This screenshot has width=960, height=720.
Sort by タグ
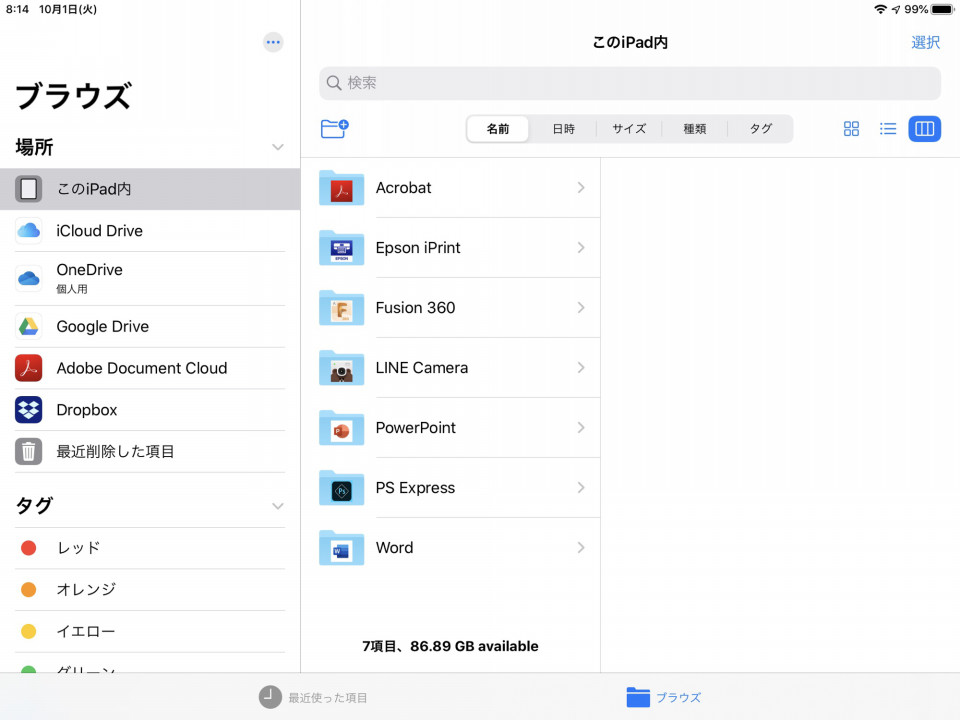pyautogui.click(x=760, y=129)
